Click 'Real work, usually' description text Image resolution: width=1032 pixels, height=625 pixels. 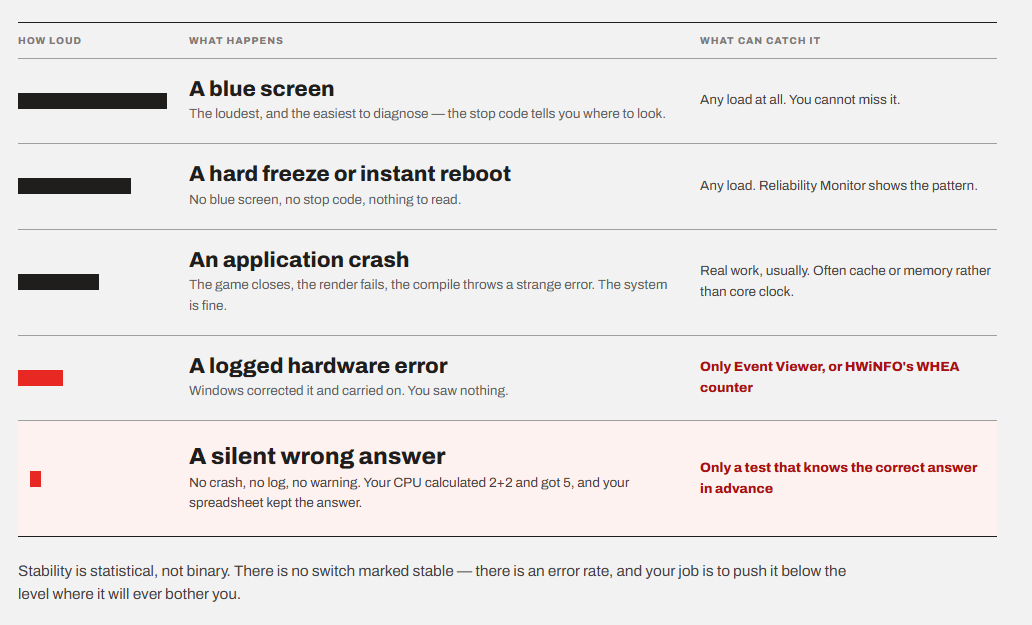tap(845, 281)
